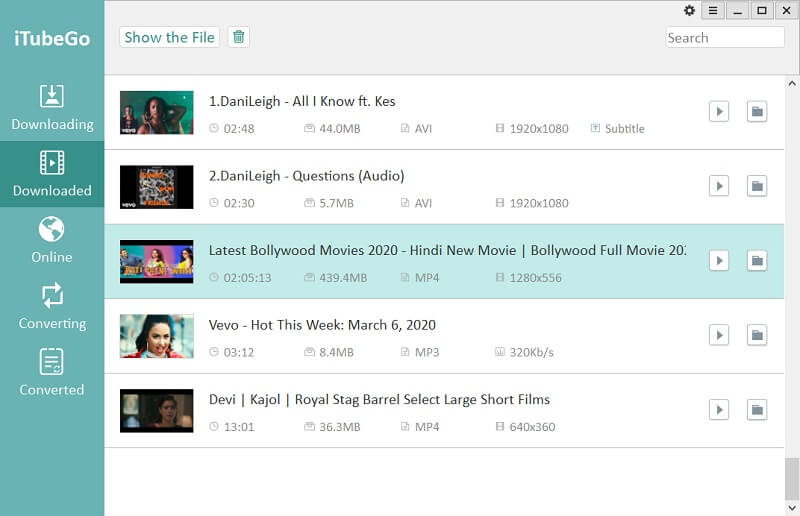Screen dimensions: 800x516
Task: Open the Converted files section
Action: (x=52, y=373)
